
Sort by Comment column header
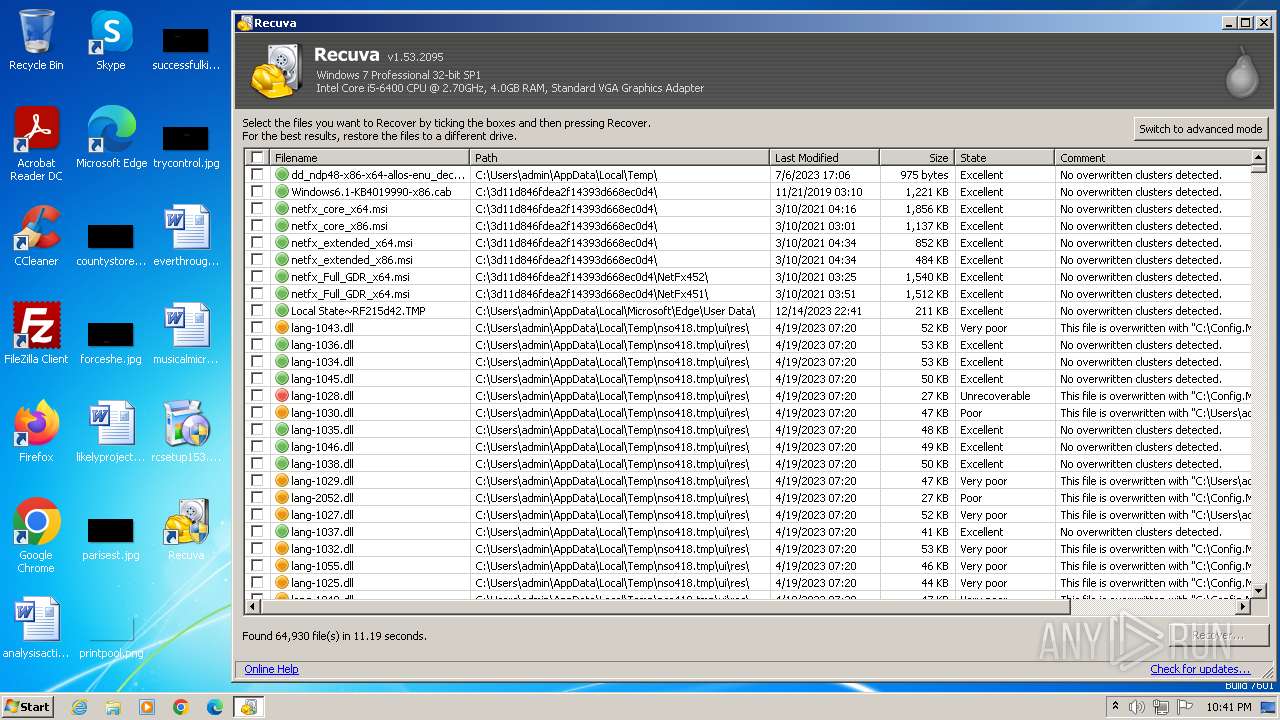click(1153, 158)
